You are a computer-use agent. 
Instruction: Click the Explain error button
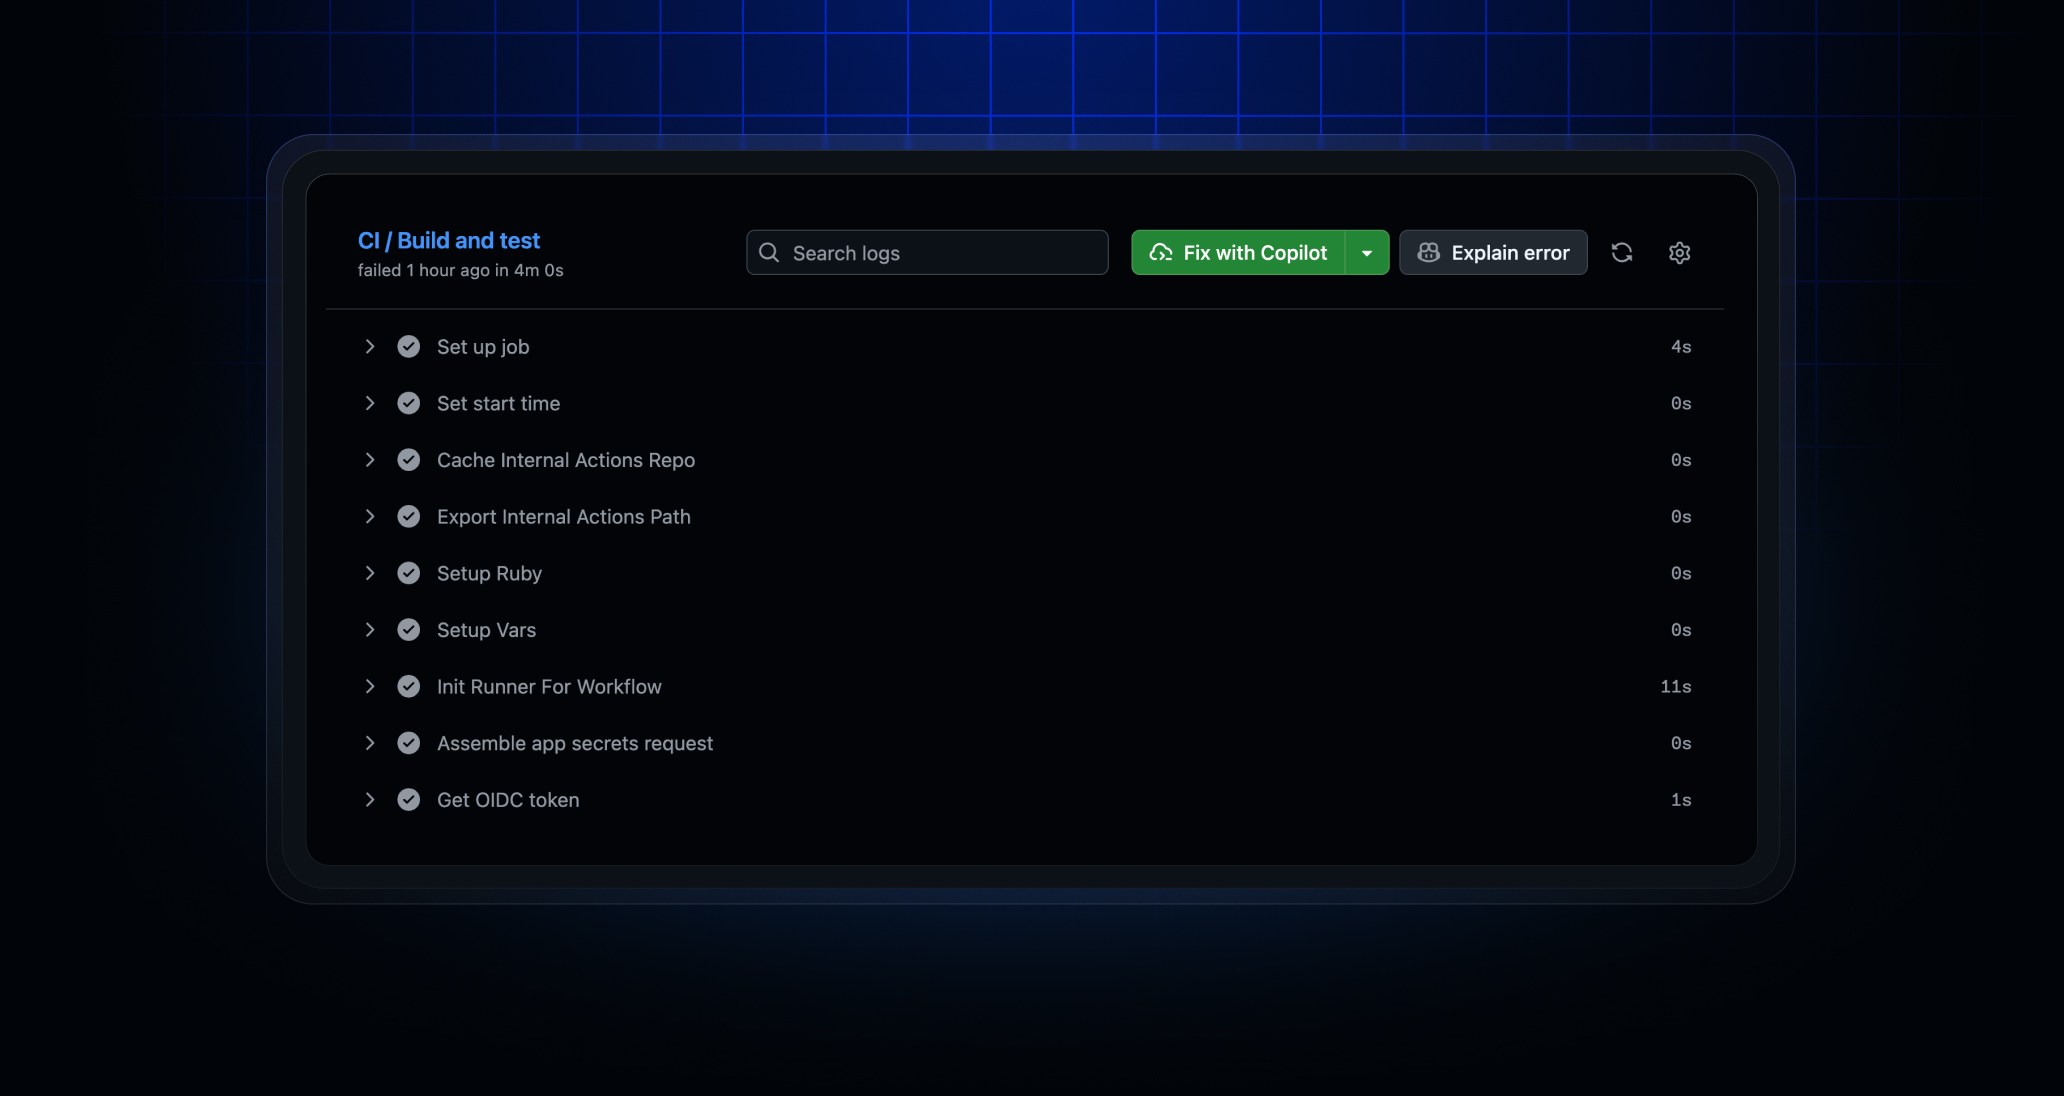click(x=1493, y=253)
